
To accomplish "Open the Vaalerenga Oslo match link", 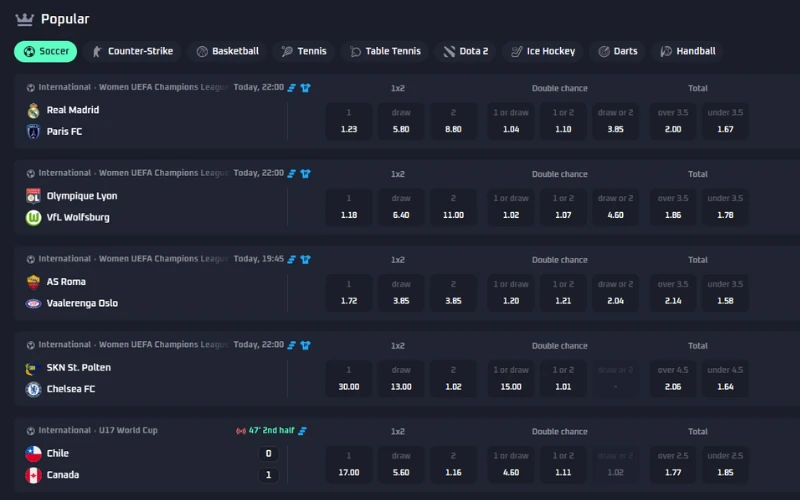I will (82, 303).
